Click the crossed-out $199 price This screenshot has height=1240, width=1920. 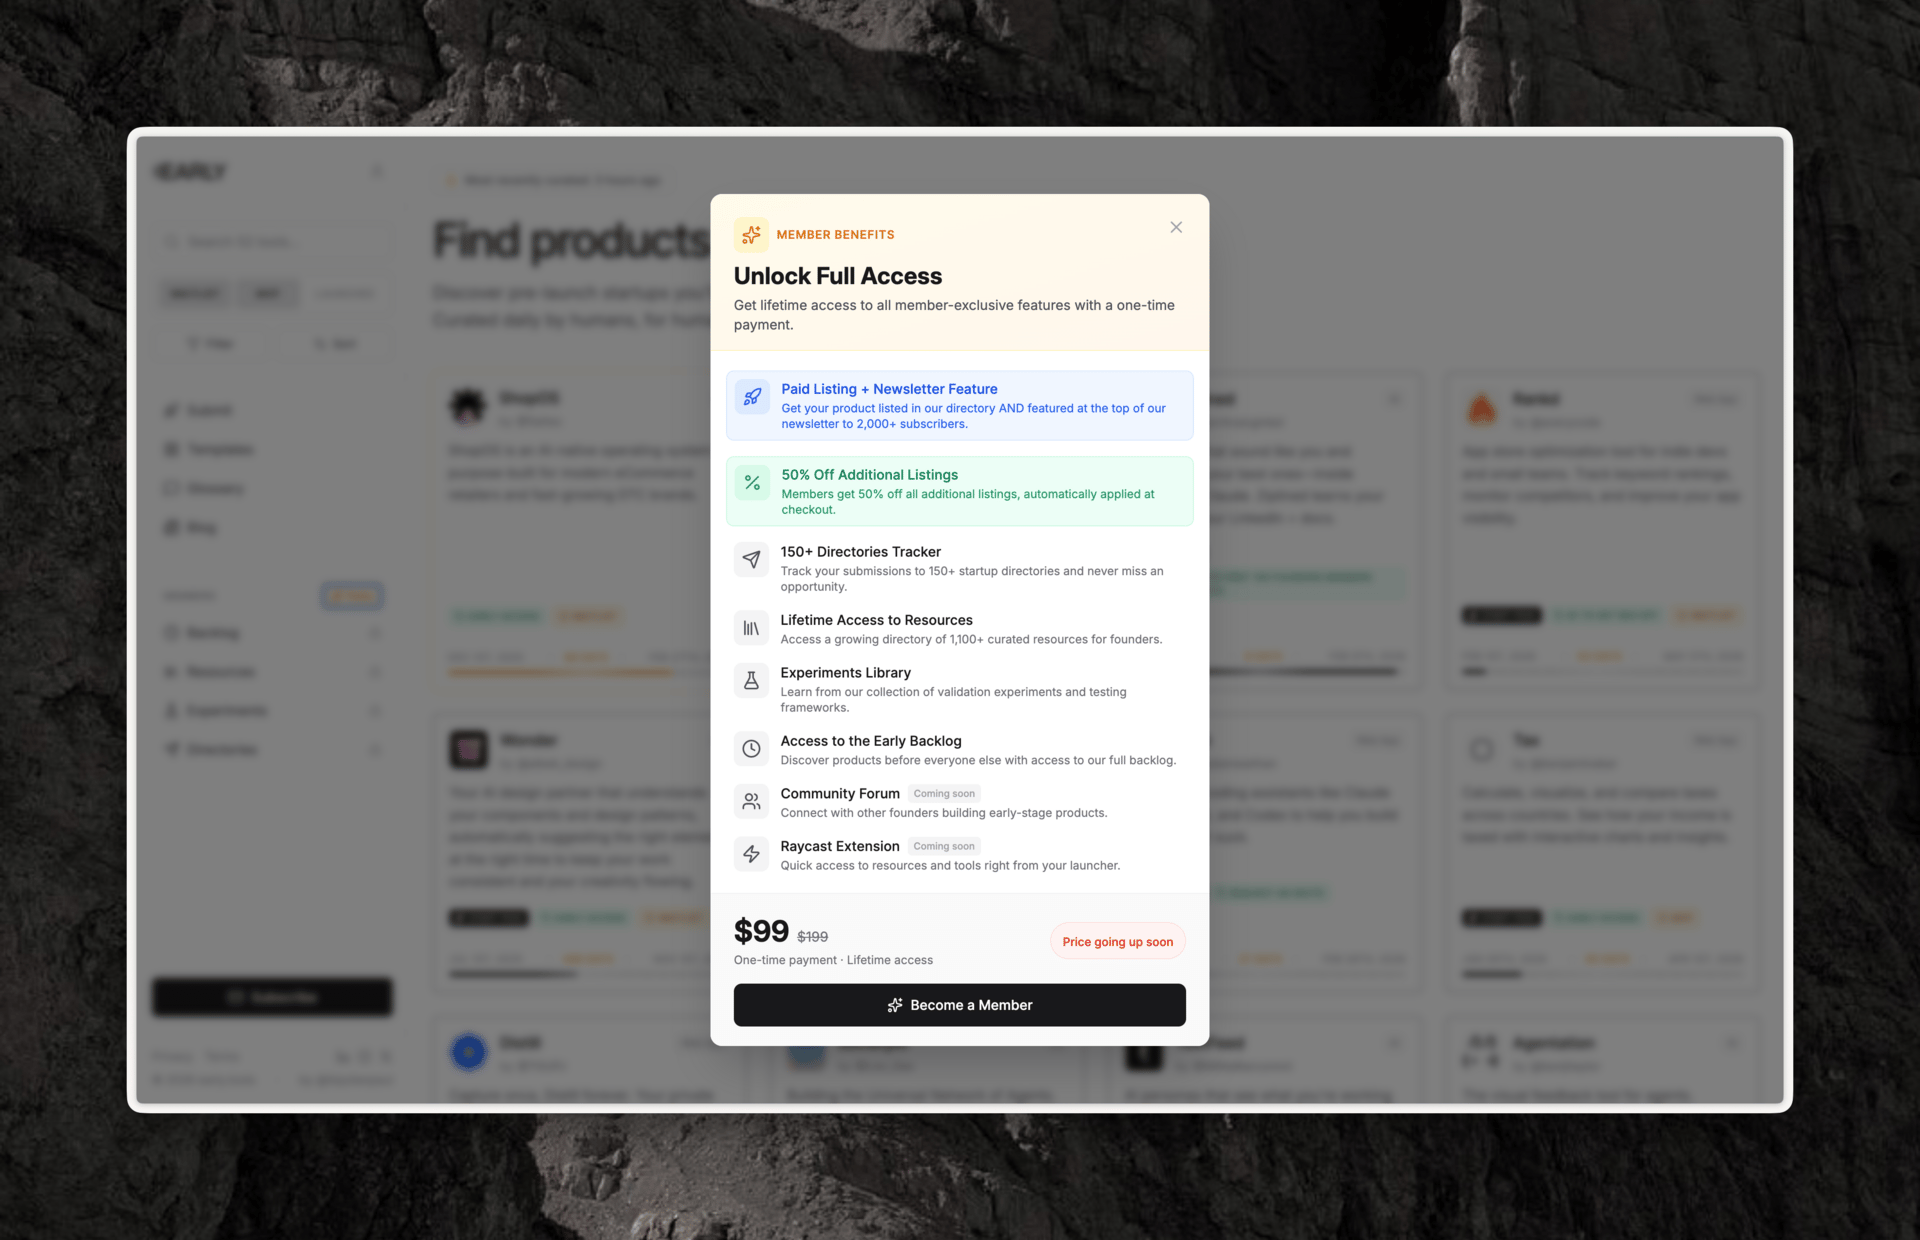[812, 937]
